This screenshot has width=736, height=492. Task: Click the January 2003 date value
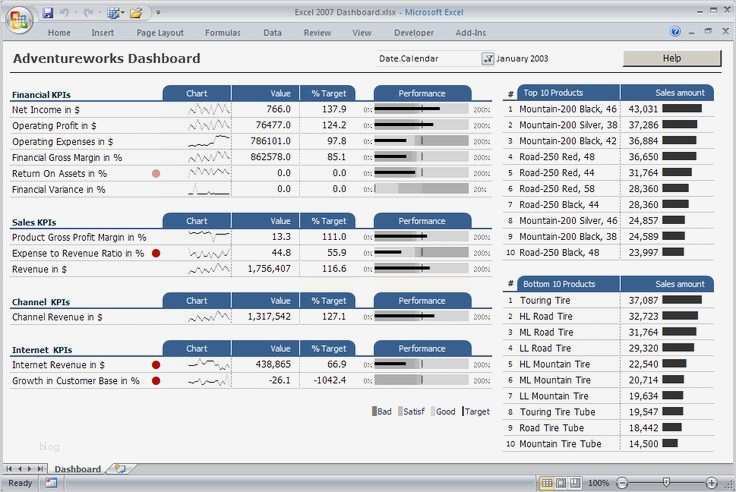pyautogui.click(x=522, y=59)
